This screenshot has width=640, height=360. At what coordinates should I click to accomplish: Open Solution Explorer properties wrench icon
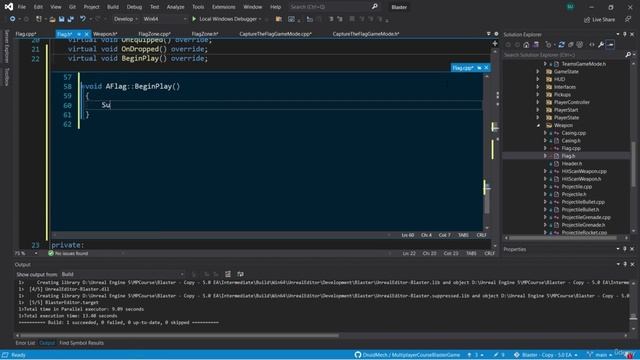[x=601, y=44]
